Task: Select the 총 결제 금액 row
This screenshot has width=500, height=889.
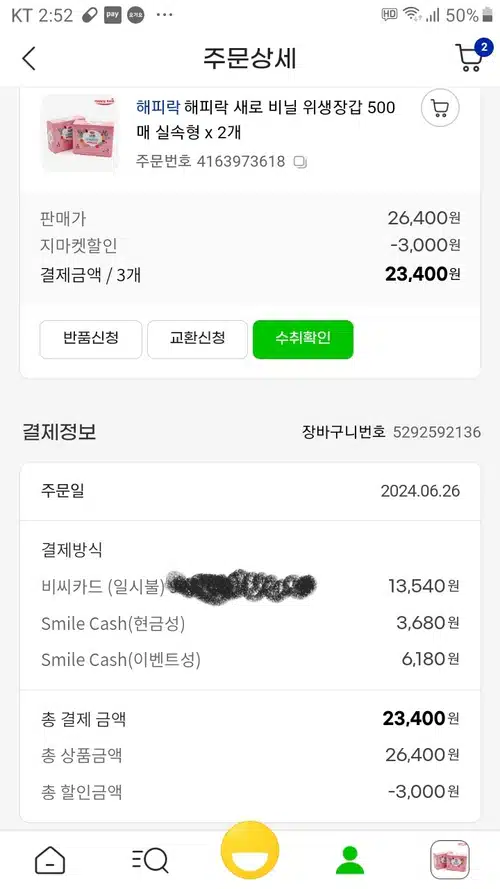Action: pos(250,719)
